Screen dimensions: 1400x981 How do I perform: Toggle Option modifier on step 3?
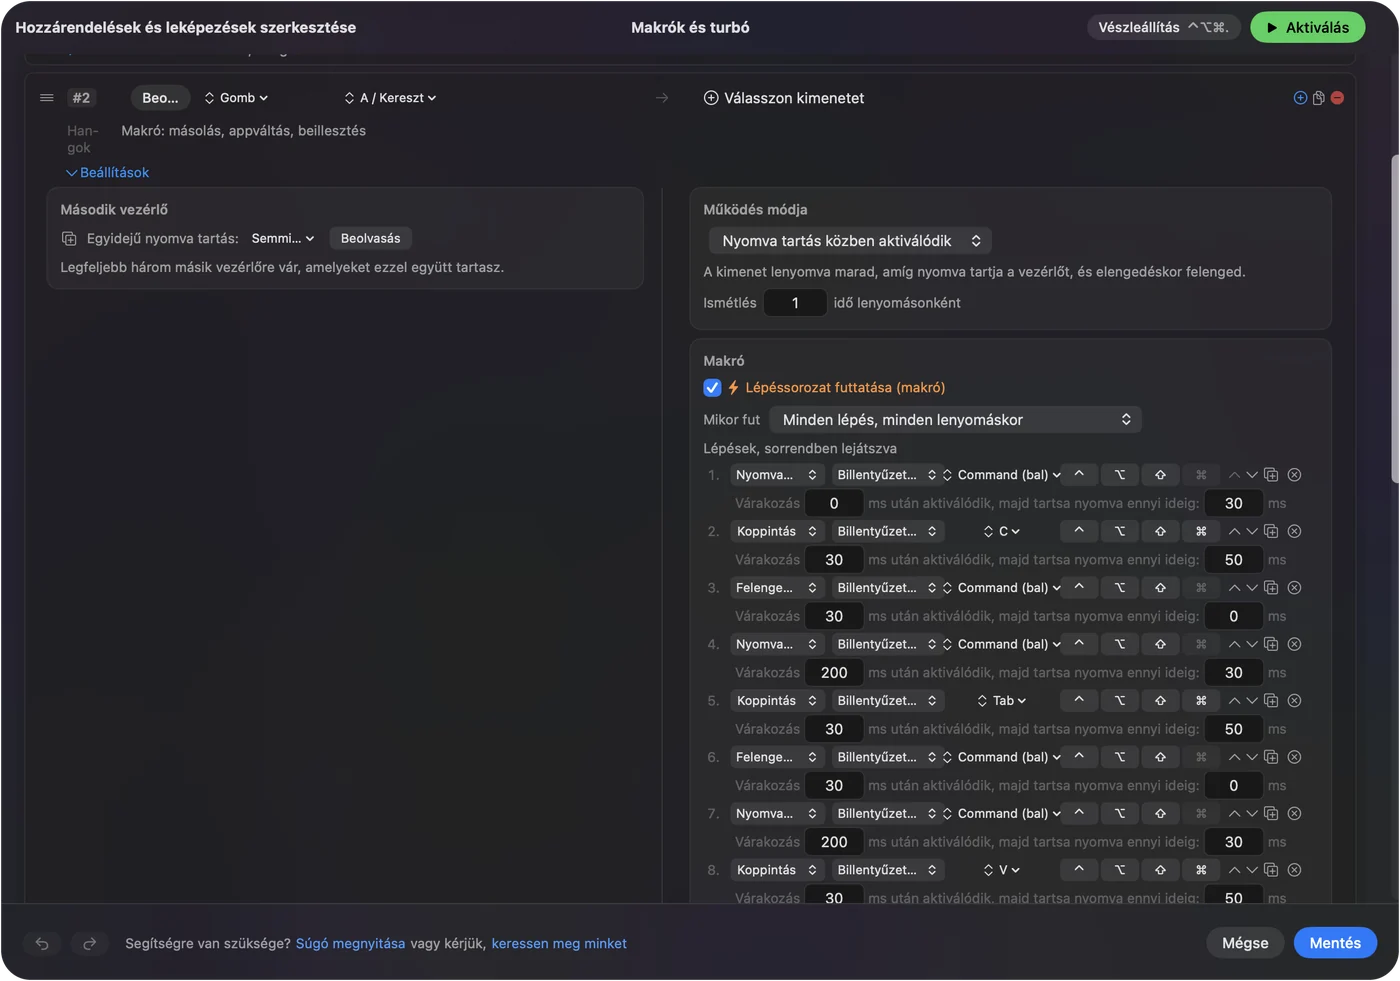click(x=1120, y=588)
